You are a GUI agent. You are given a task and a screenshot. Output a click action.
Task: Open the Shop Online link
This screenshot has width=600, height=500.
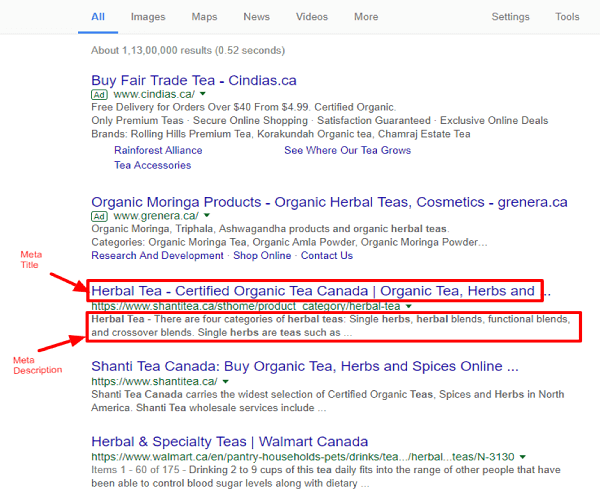(x=262, y=256)
